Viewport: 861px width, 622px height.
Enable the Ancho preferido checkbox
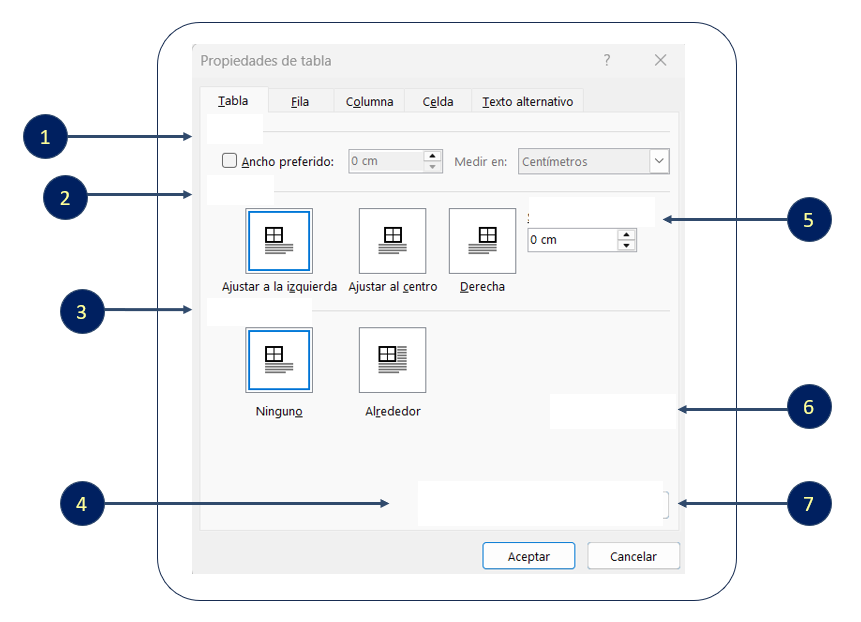[x=229, y=161]
